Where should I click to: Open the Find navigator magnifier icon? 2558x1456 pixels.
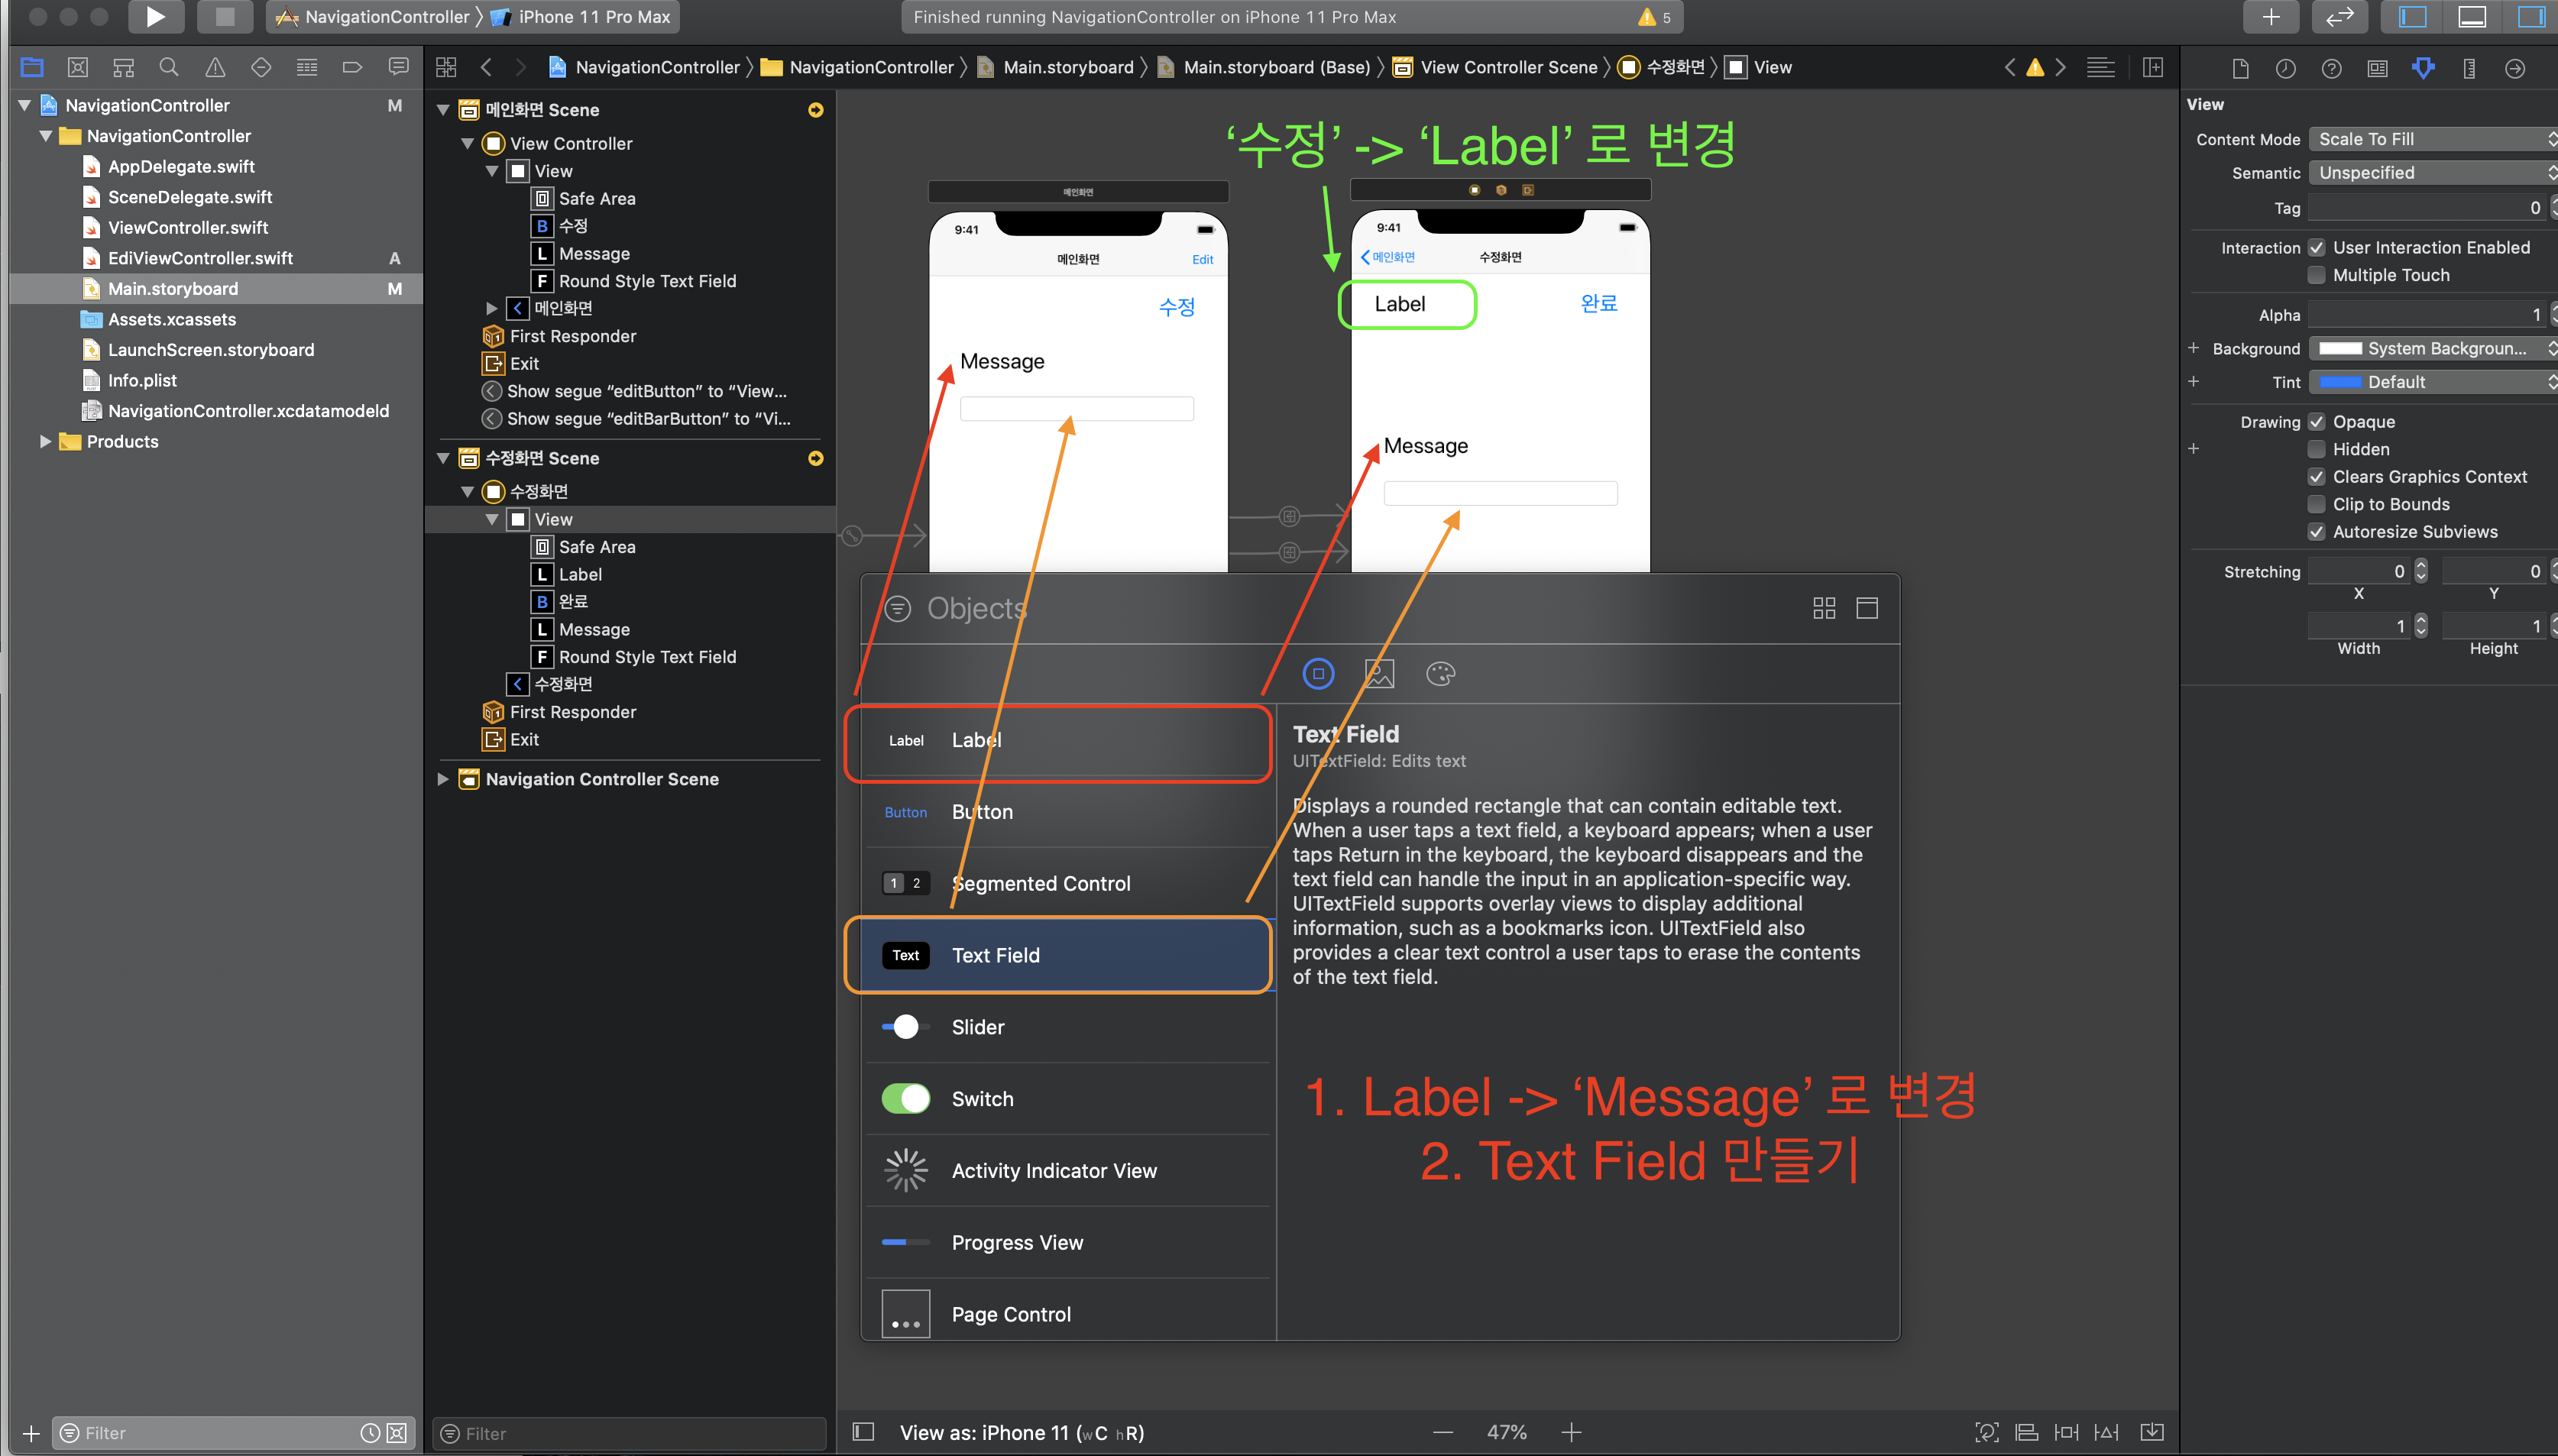[169, 67]
